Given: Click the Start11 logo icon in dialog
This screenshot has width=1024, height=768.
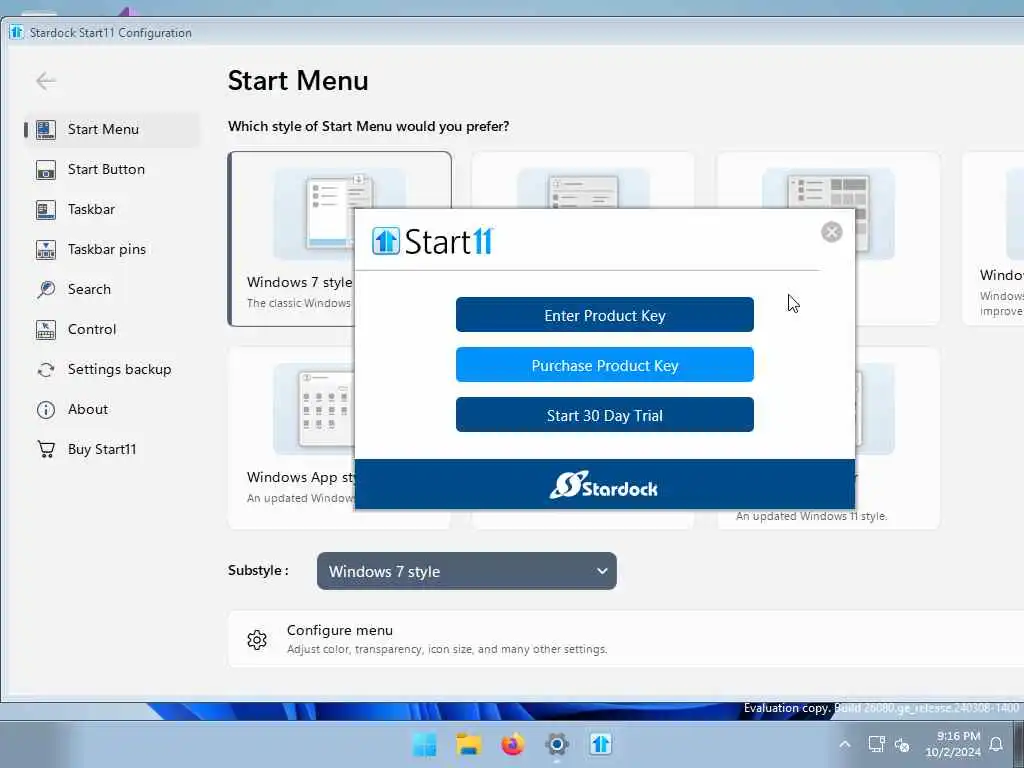Looking at the screenshot, I should tap(385, 241).
